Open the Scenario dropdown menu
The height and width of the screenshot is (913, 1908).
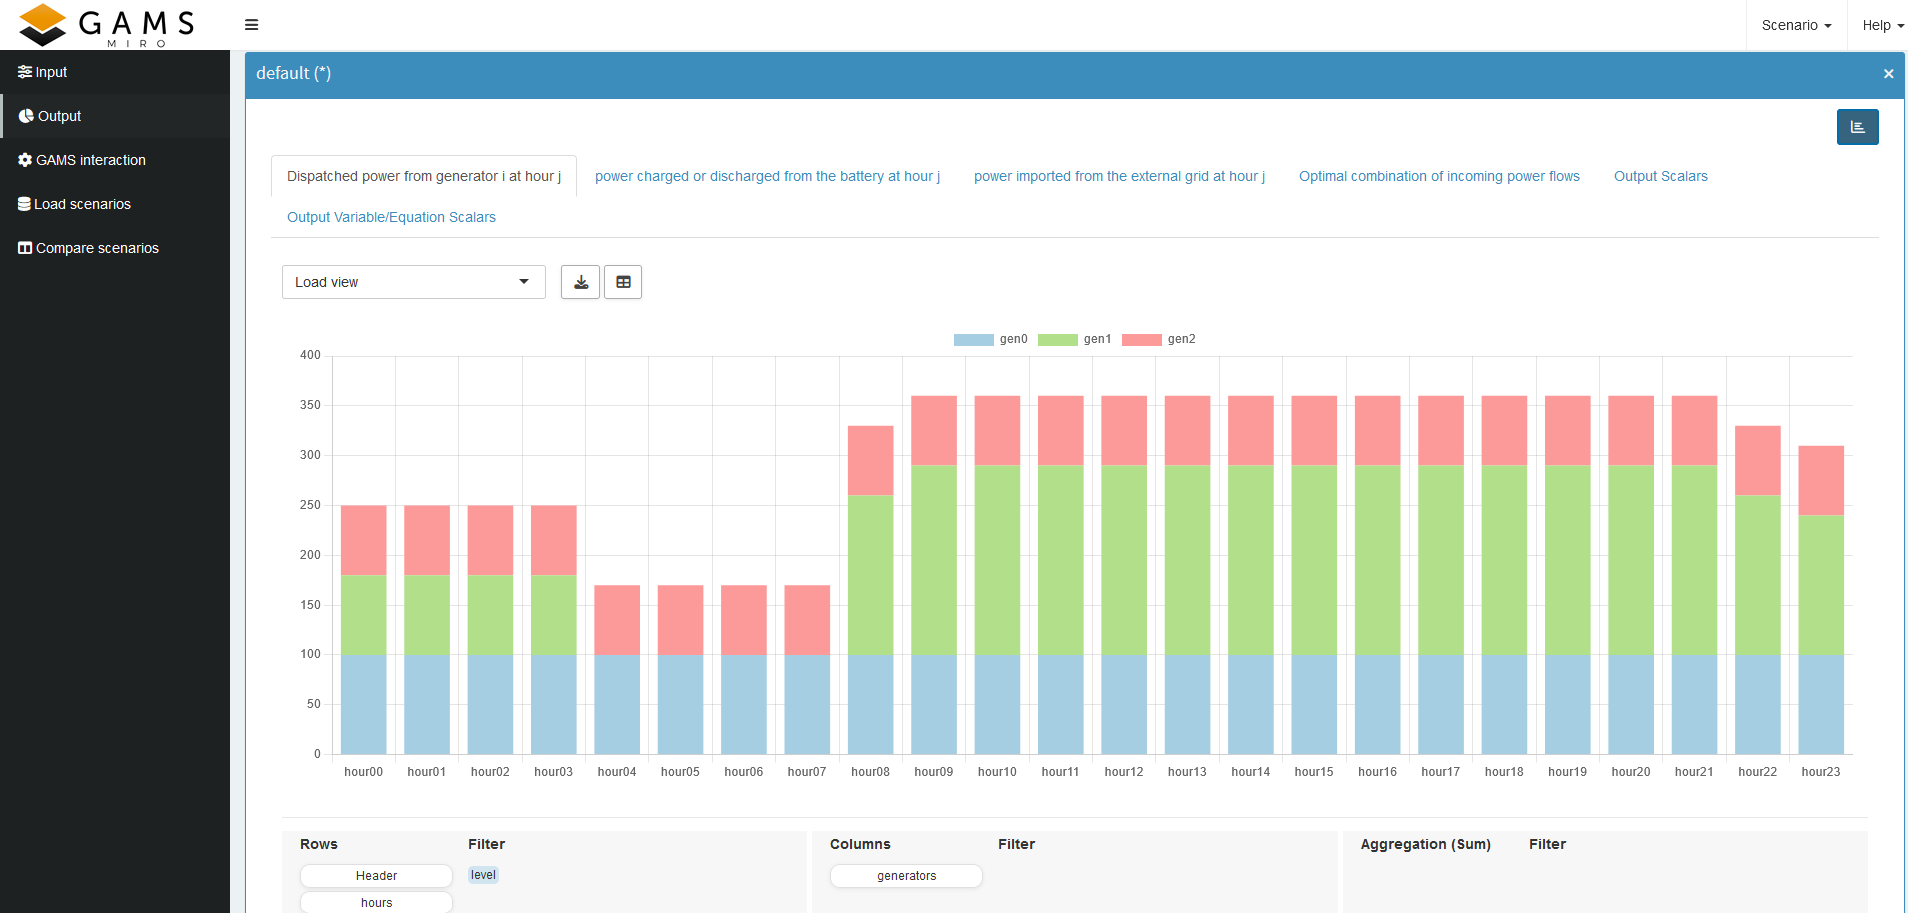point(1796,25)
